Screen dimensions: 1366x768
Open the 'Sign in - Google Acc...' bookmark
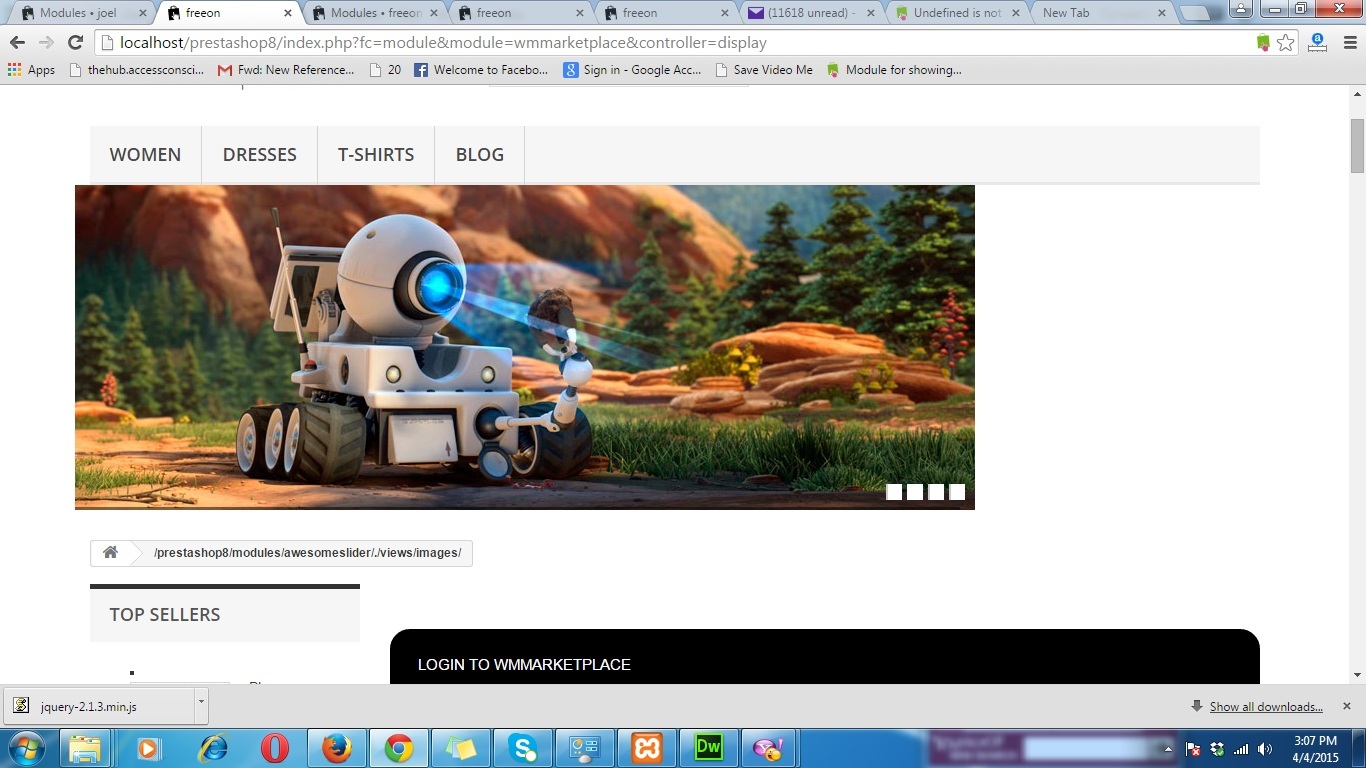[632, 70]
